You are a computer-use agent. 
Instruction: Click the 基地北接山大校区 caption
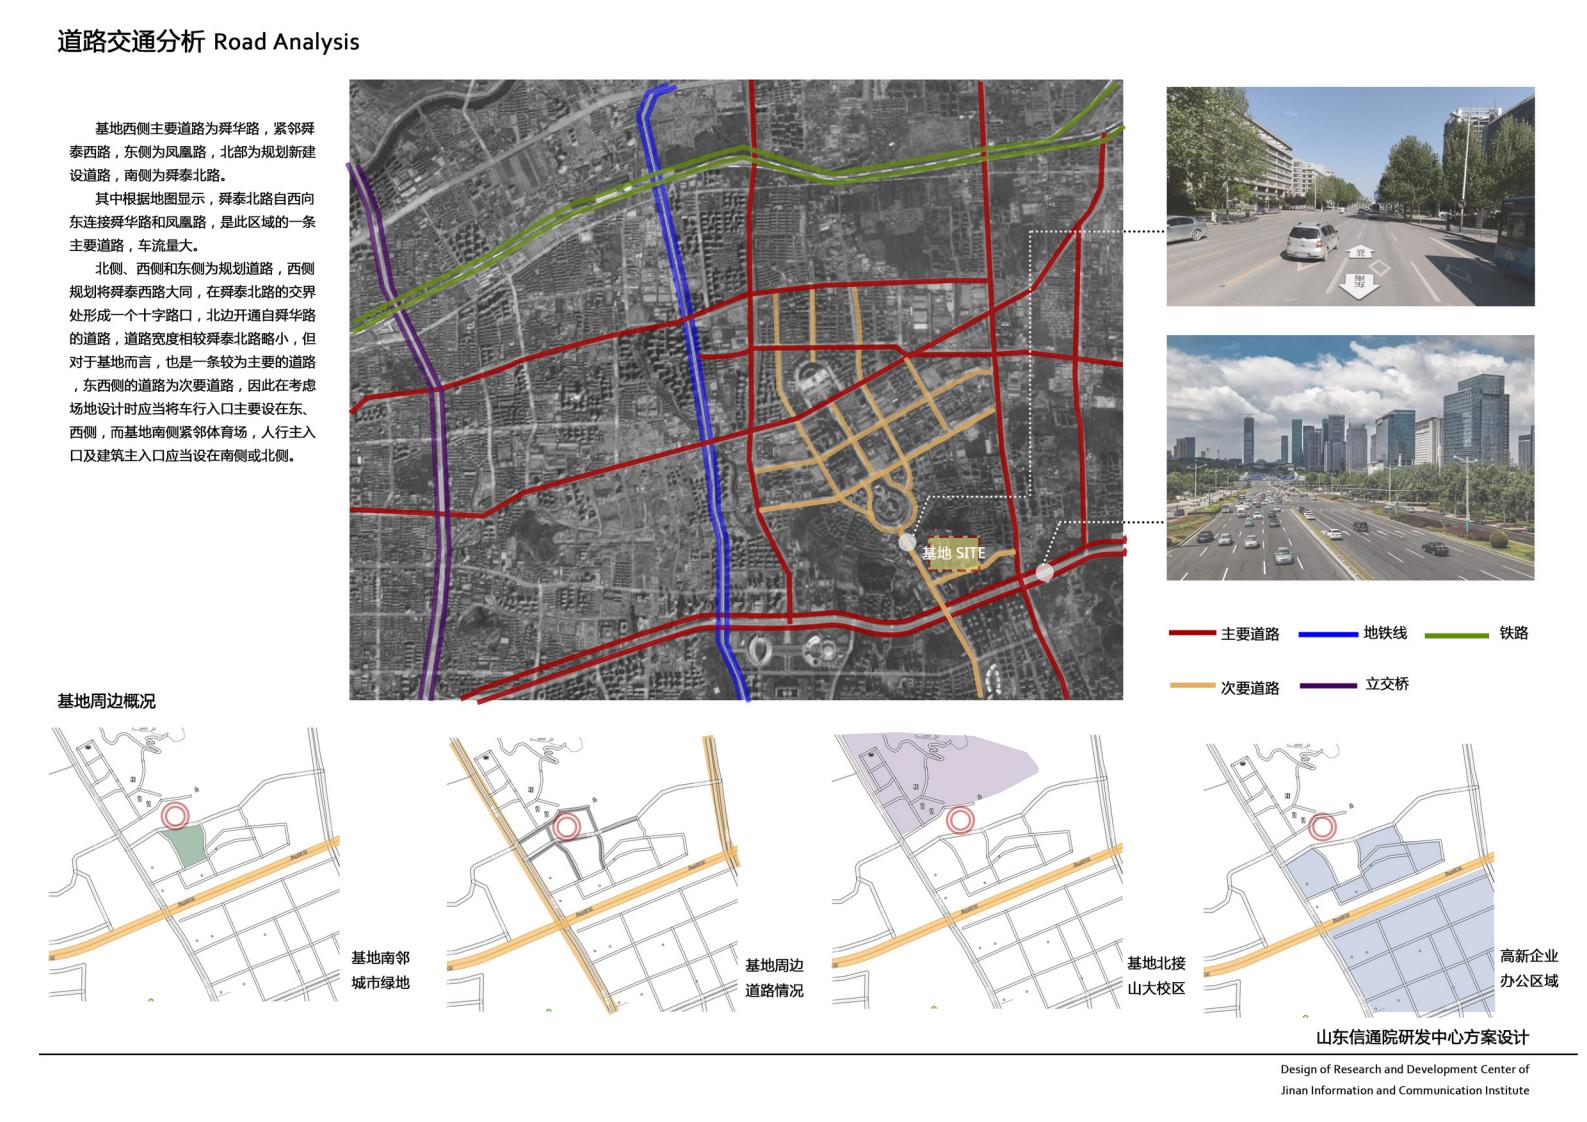1156,975
